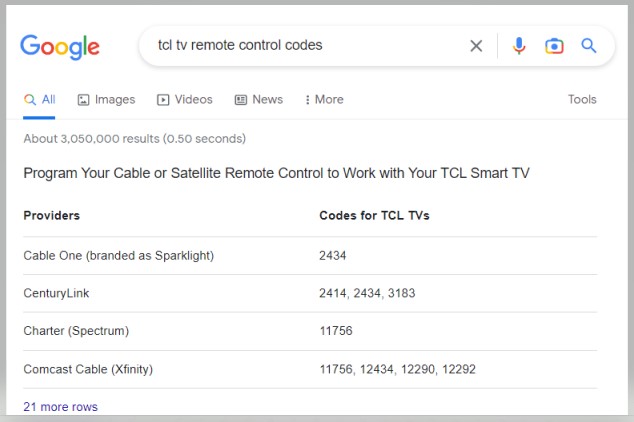Open the Tools filter options

click(582, 99)
